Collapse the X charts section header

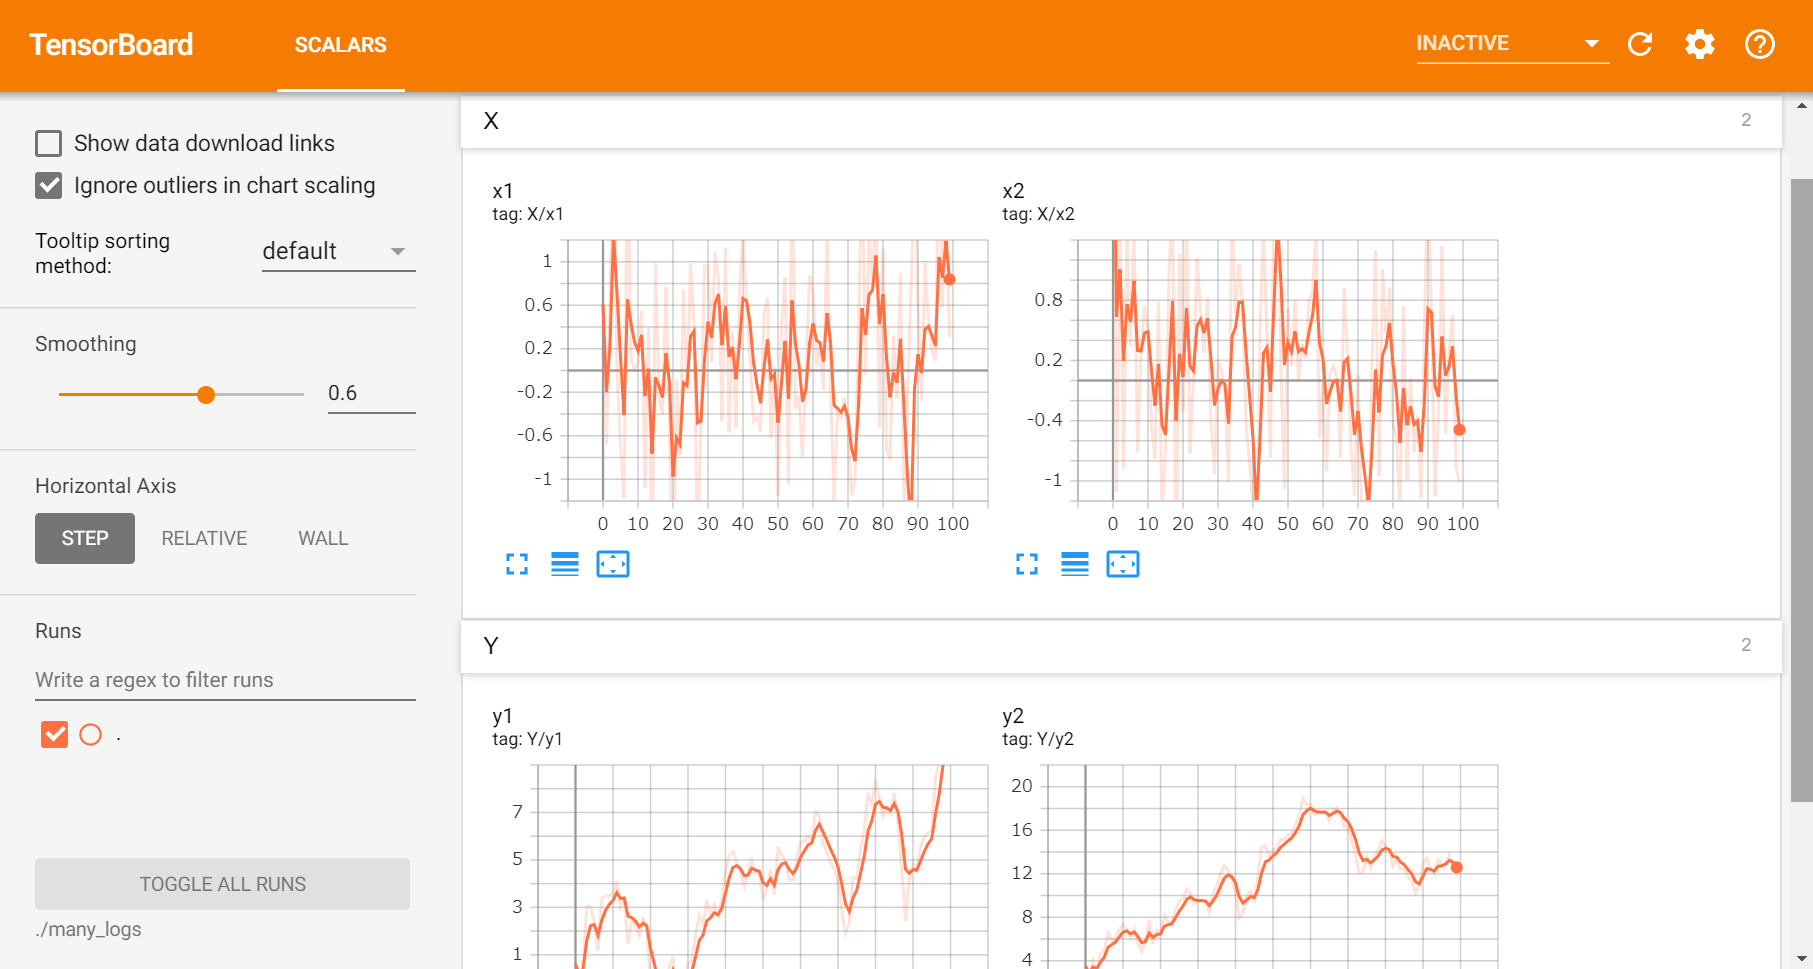click(x=1121, y=121)
